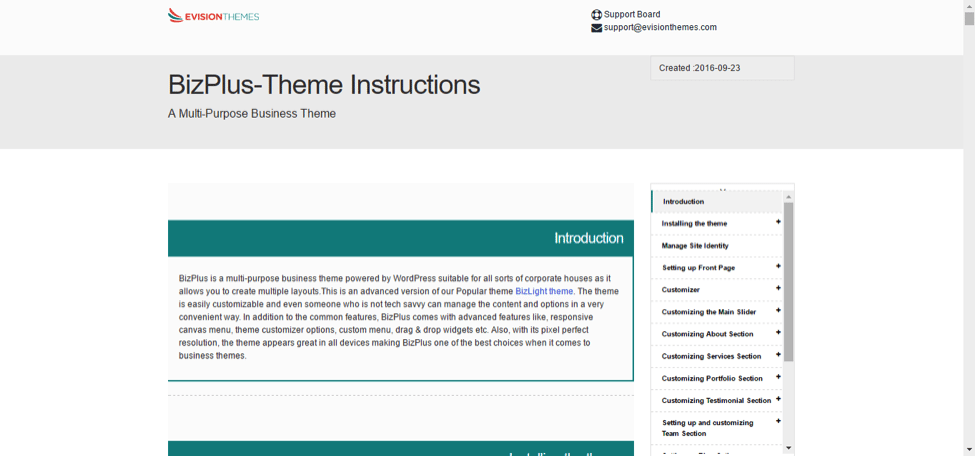Click the Evision Themes logo
This screenshot has height=457, width=975.
coord(213,16)
